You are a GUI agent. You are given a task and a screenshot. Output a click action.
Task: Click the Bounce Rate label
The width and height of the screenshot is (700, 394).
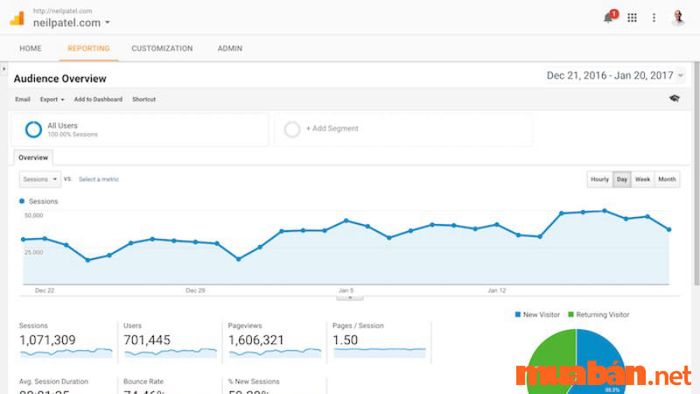click(143, 382)
